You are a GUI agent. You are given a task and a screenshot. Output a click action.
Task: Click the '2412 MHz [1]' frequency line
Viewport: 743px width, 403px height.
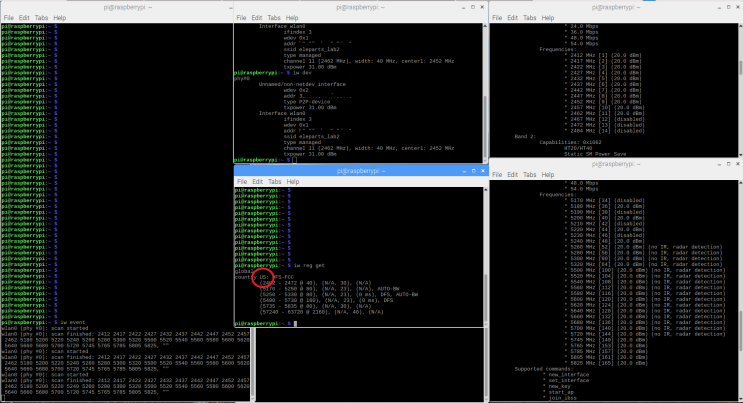coord(603,55)
